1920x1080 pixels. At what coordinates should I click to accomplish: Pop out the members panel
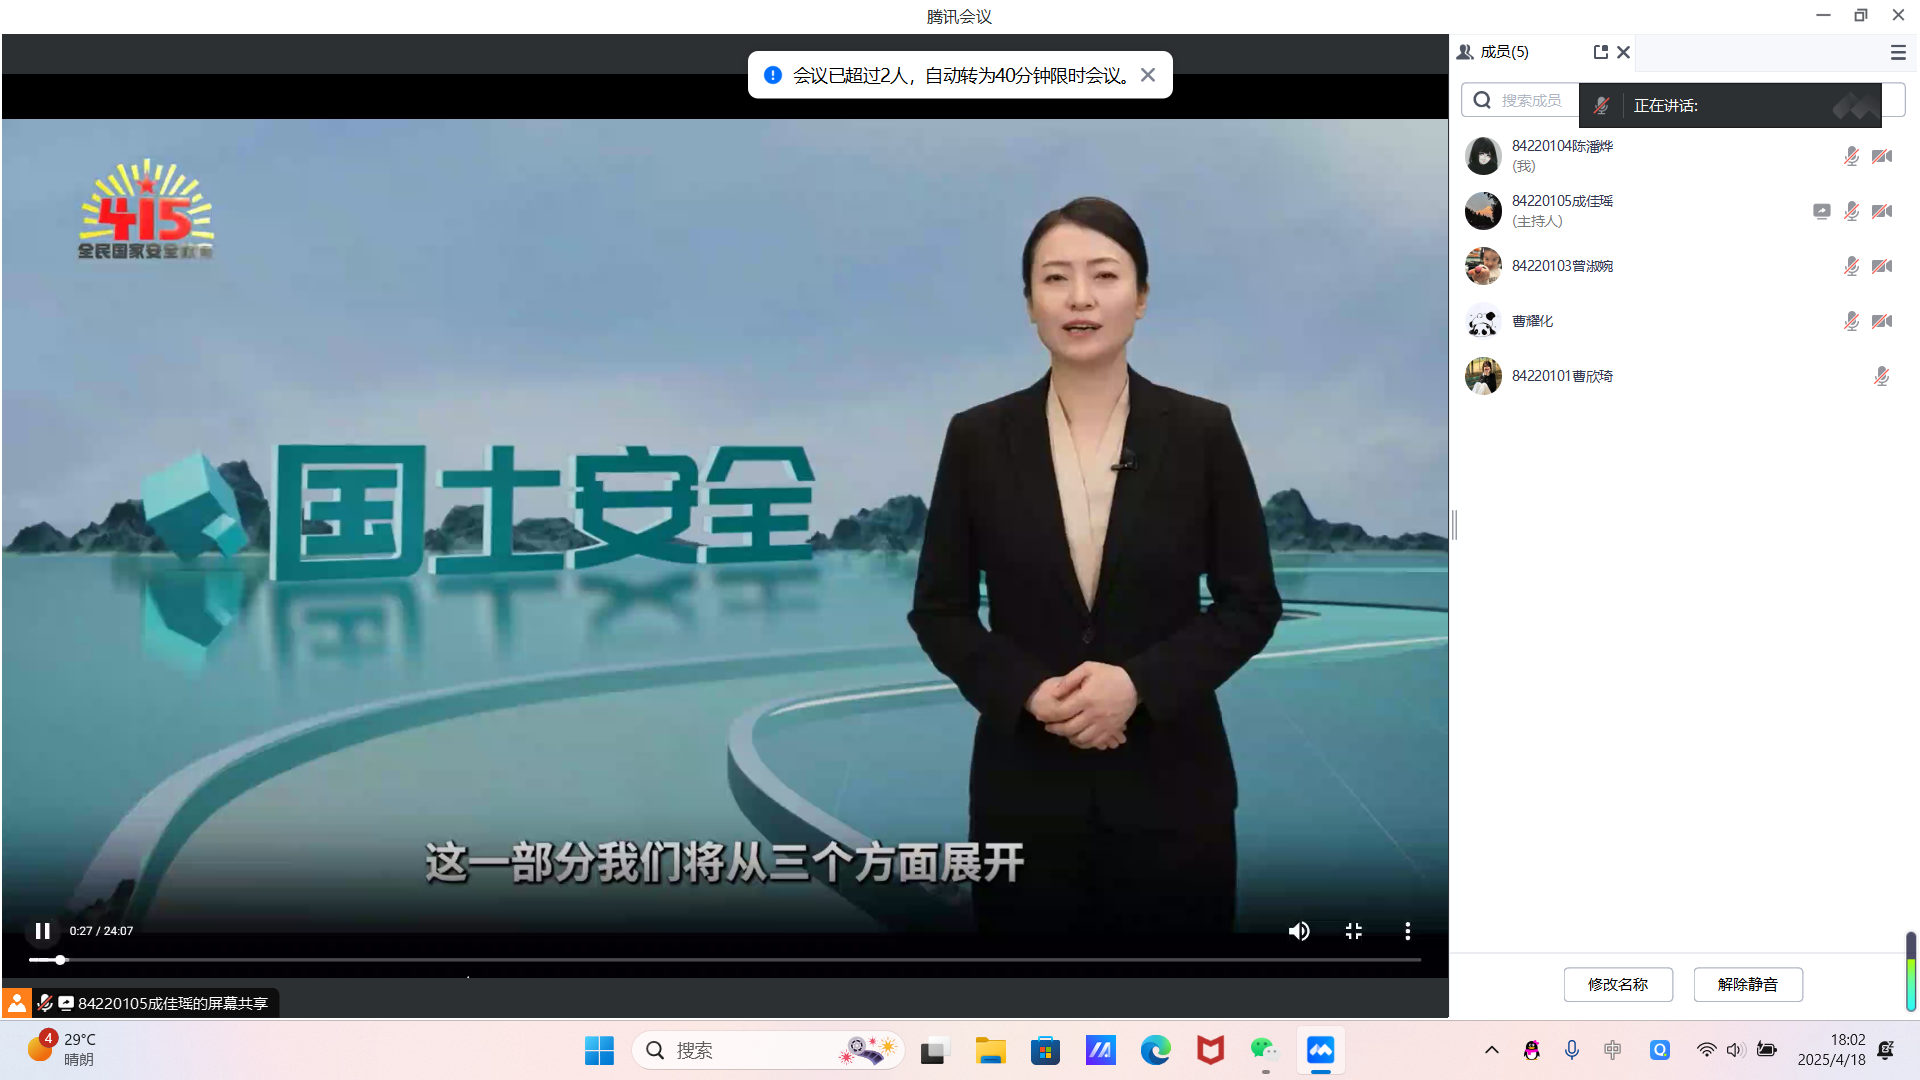pos(1600,52)
